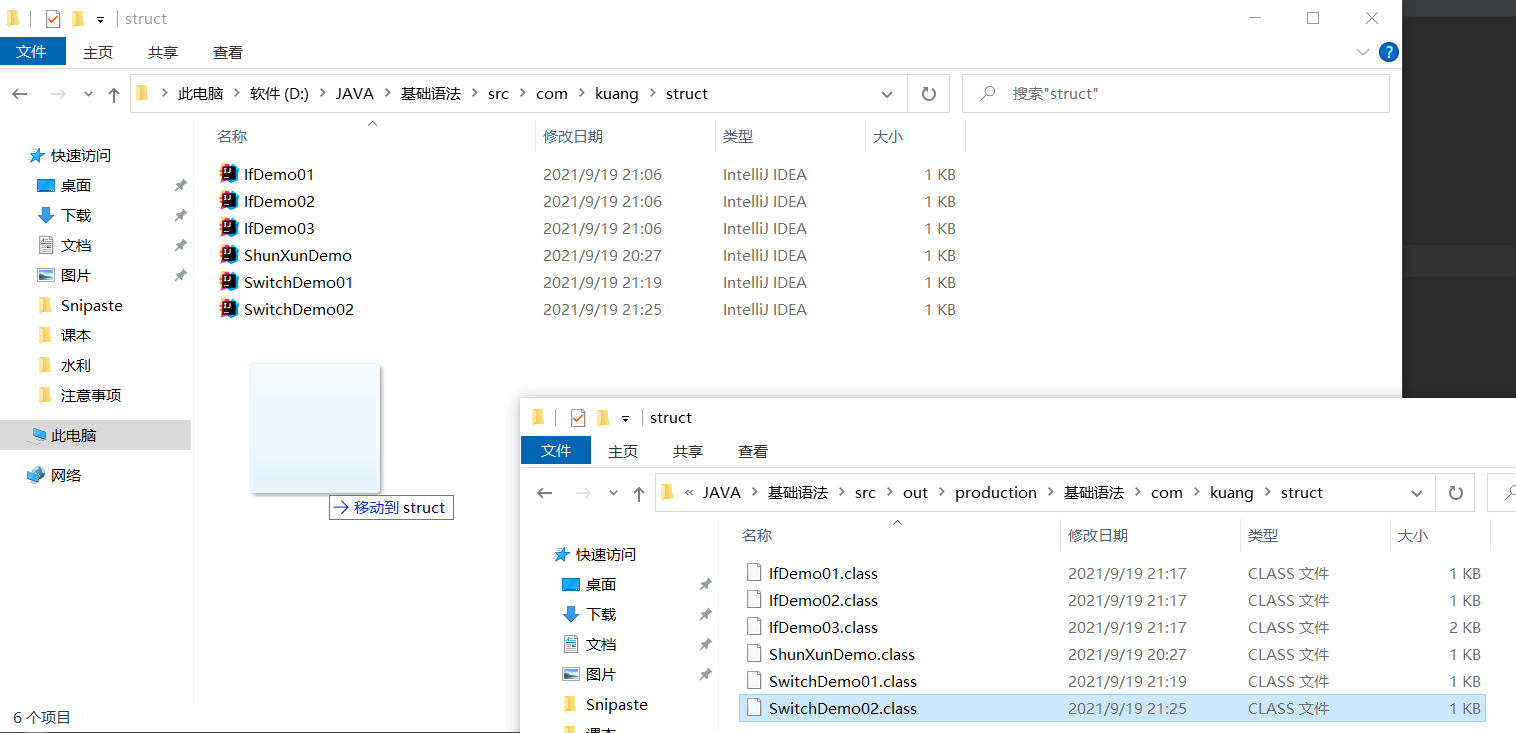Select IfDemo03 file icon in back window
This screenshot has height=733, width=1516.
[229, 228]
